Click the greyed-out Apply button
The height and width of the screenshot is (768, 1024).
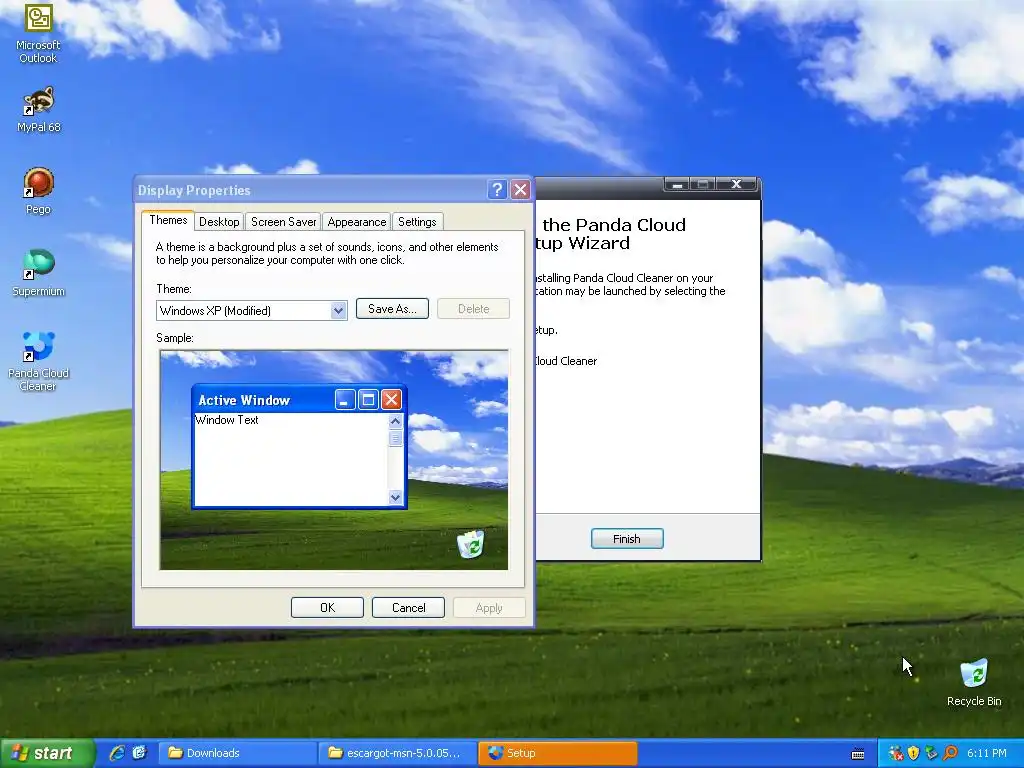pos(489,607)
